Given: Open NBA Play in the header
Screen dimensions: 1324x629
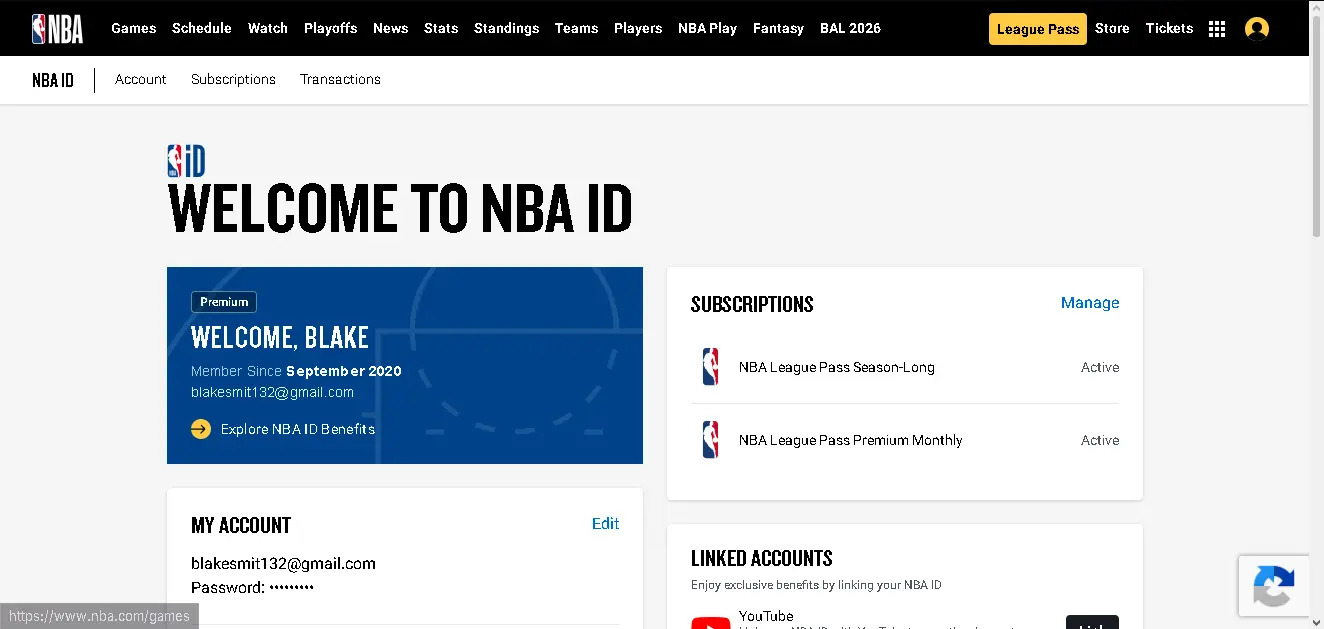Looking at the screenshot, I should point(708,28).
